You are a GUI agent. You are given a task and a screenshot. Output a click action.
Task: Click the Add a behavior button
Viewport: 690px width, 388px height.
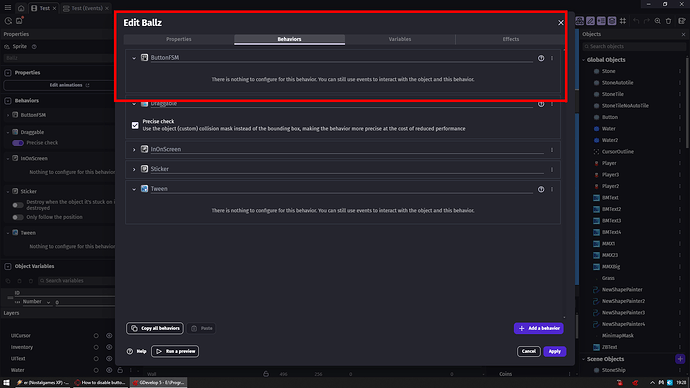pyautogui.click(x=539, y=328)
